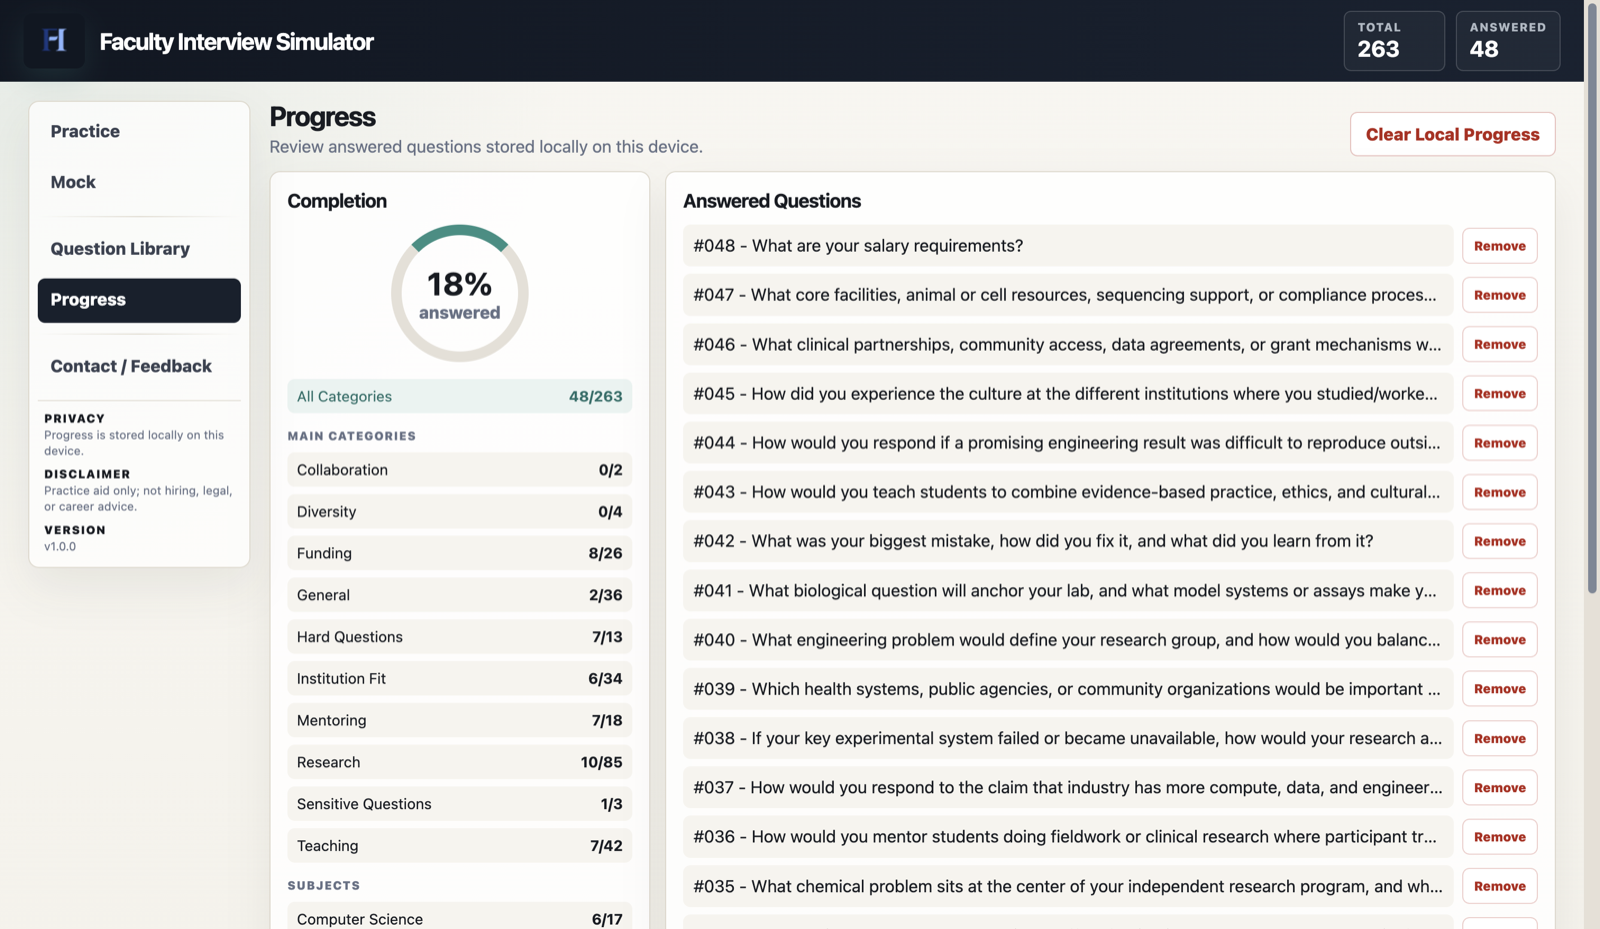Filter by Teaching category

[459, 846]
